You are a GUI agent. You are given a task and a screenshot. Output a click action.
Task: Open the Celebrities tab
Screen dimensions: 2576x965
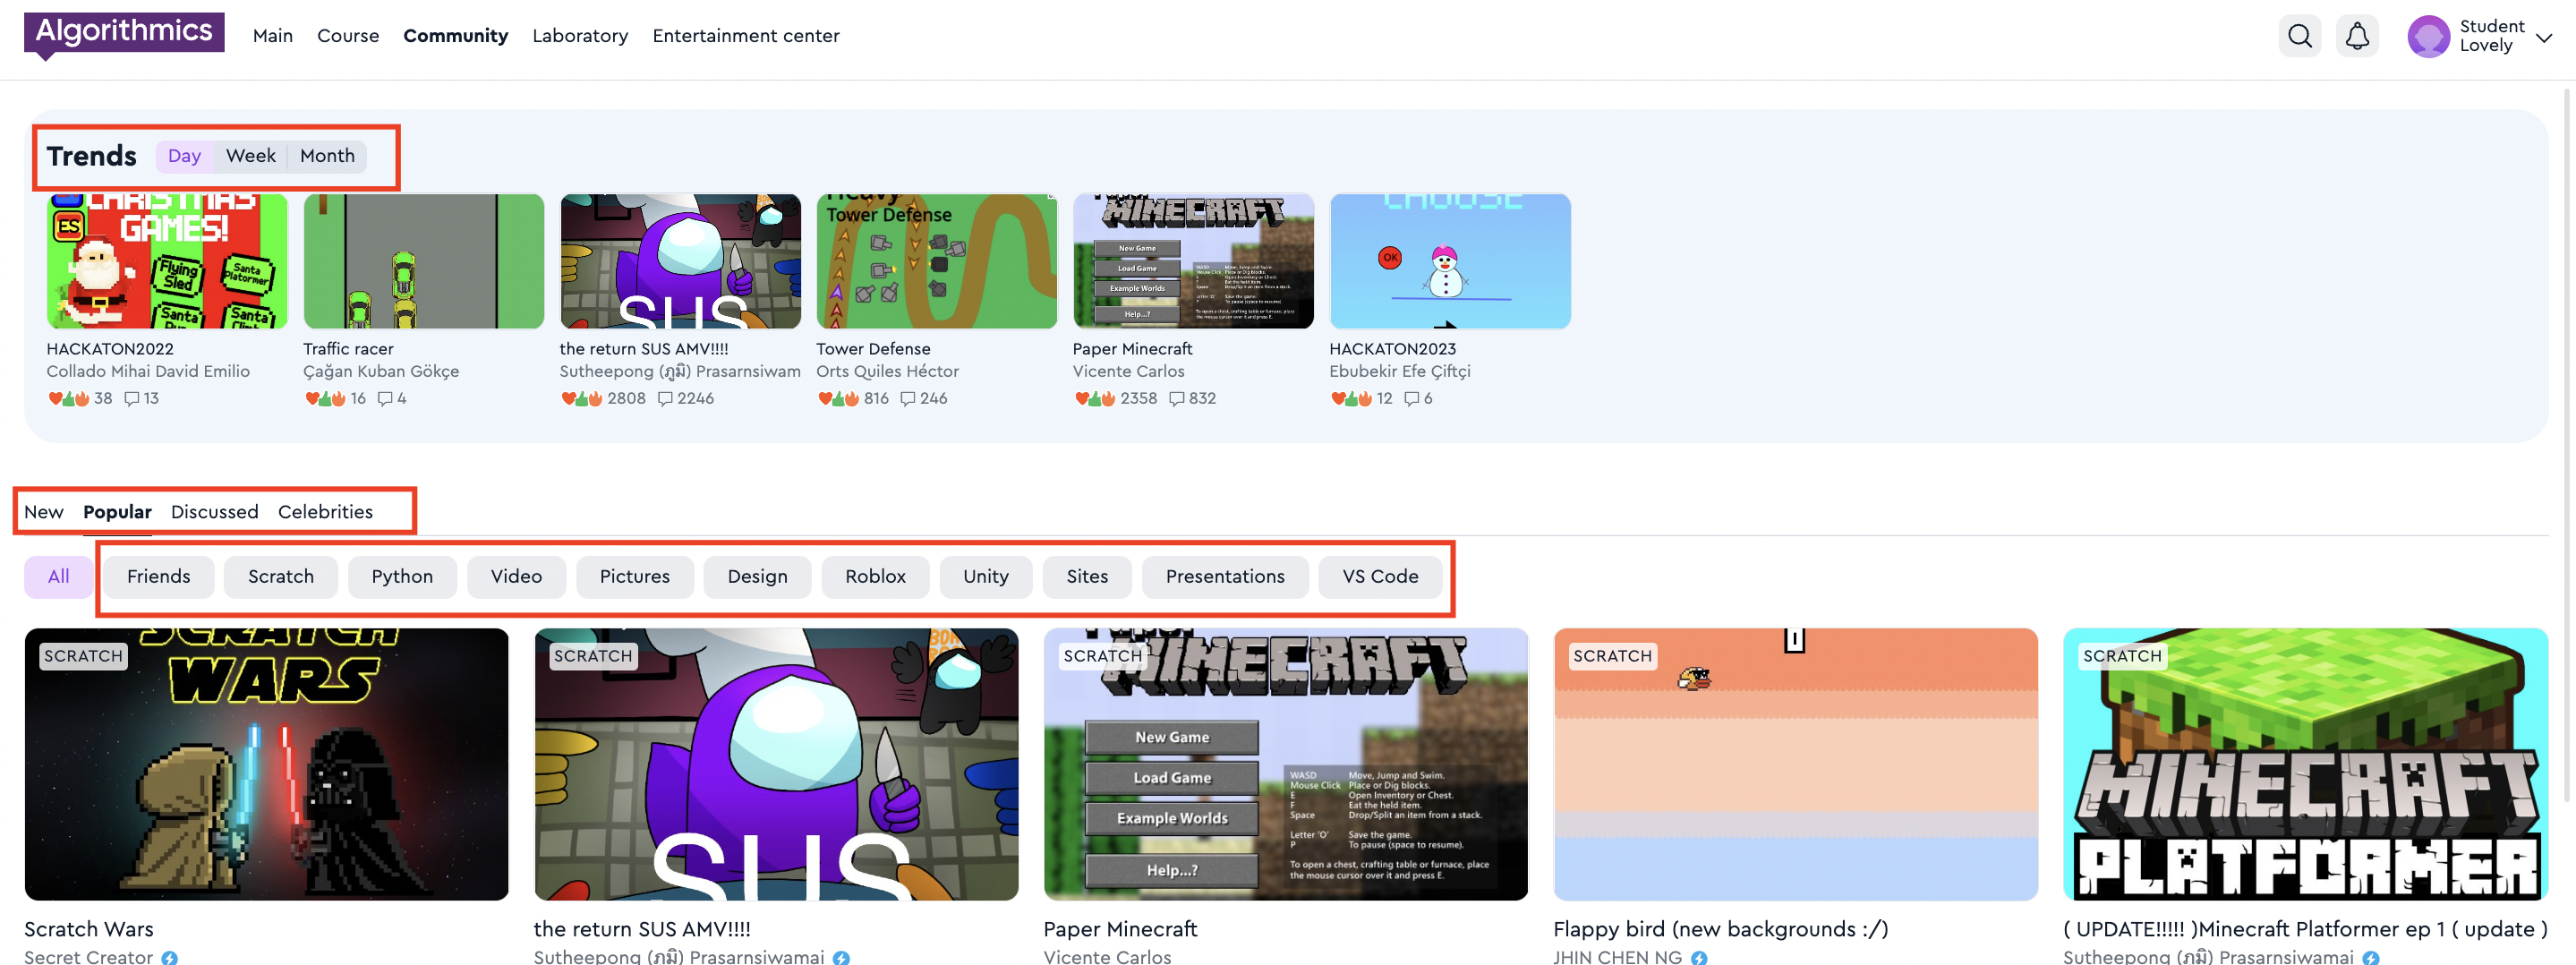tap(325, 512)
